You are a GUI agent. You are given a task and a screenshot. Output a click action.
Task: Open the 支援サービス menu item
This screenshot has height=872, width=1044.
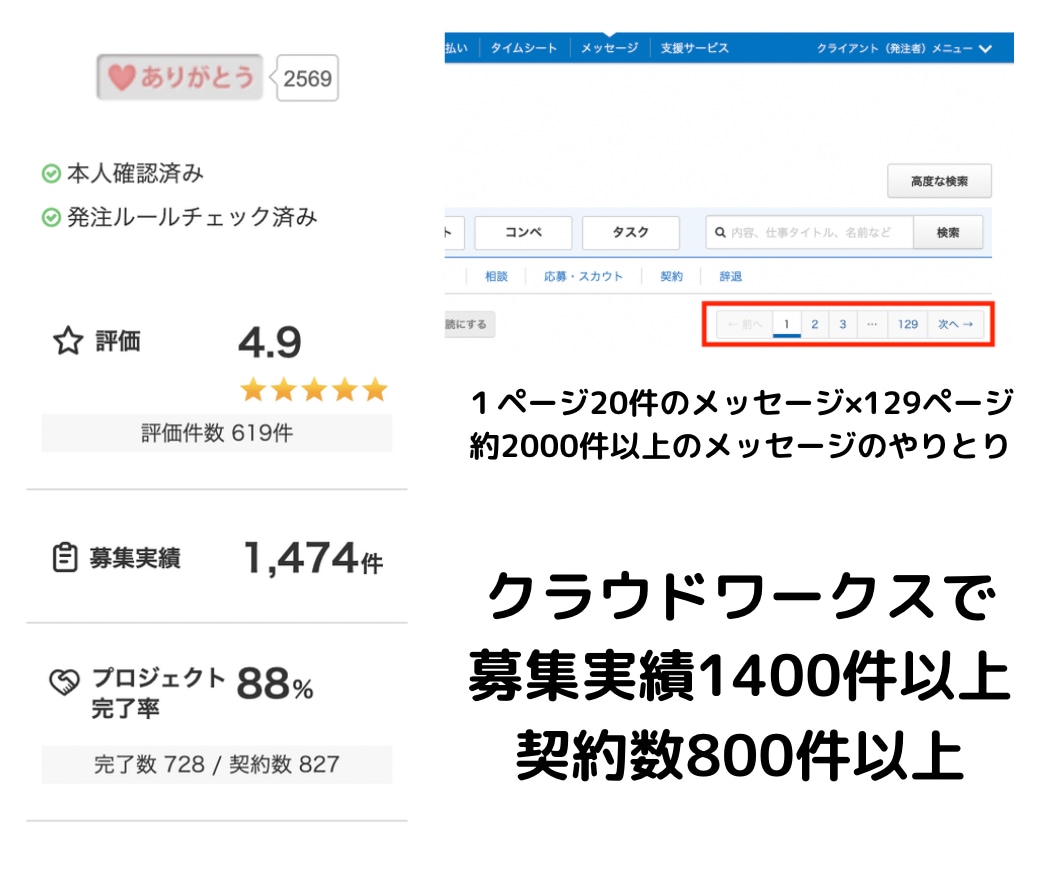pyautogui.click(x=694, y=48)
